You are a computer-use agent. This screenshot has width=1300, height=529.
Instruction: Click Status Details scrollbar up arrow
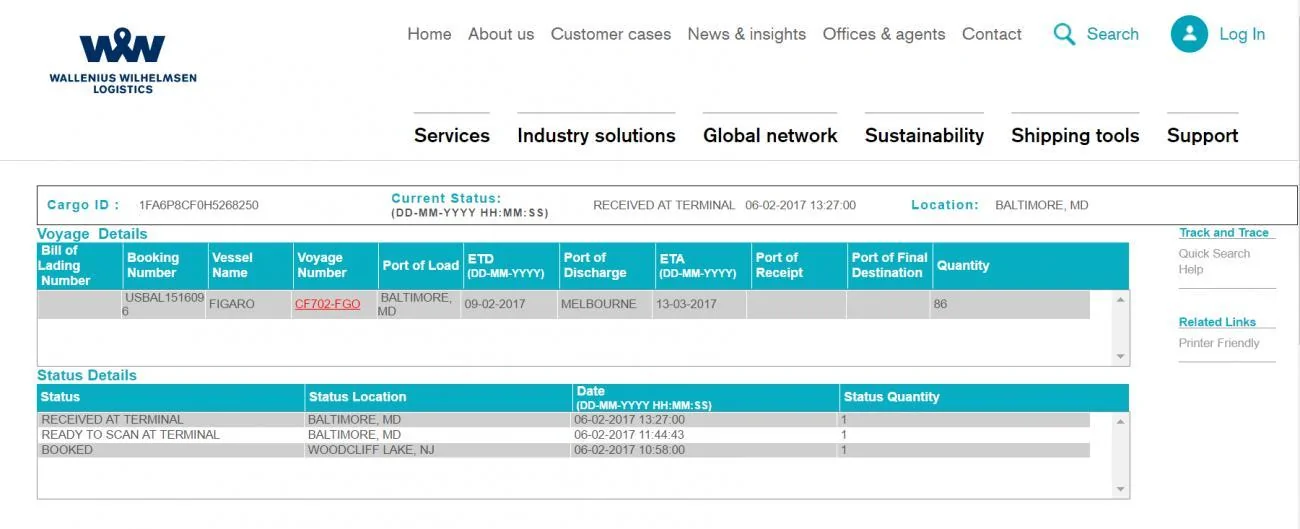[1121, 422]
